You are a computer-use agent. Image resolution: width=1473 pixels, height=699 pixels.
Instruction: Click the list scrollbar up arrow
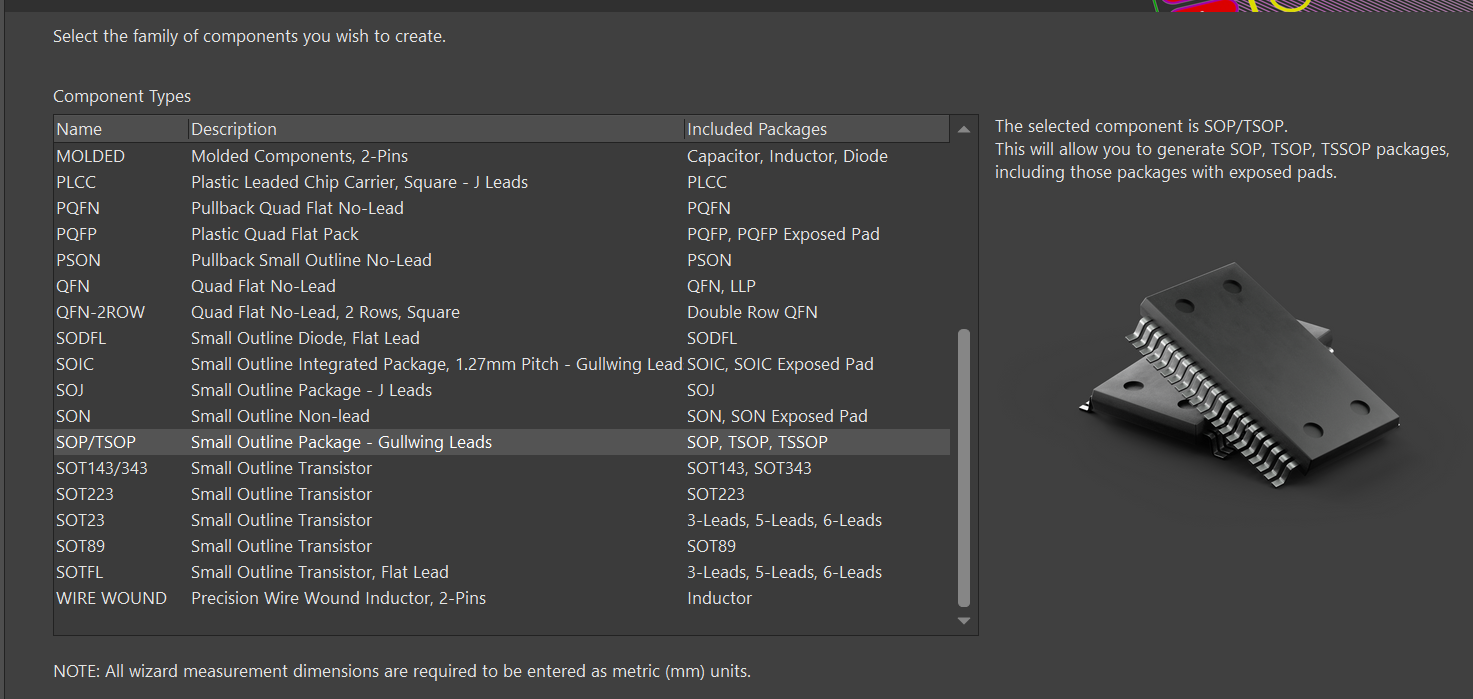[x=964, y=129]
